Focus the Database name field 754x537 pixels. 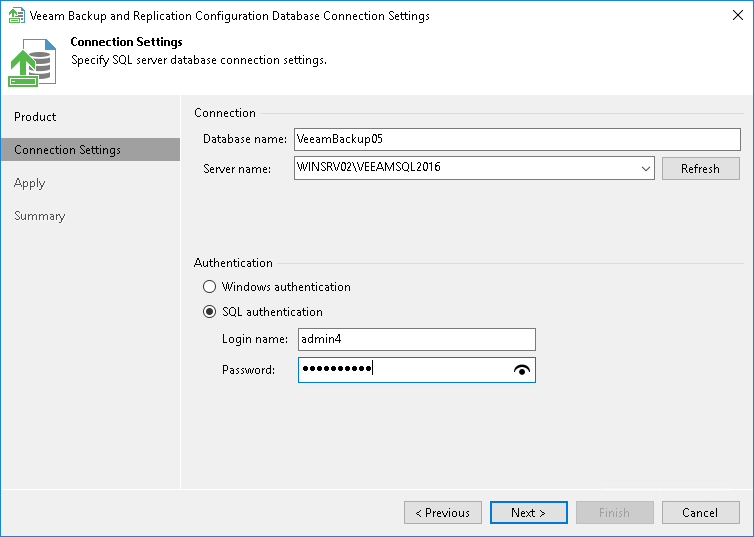517,139
